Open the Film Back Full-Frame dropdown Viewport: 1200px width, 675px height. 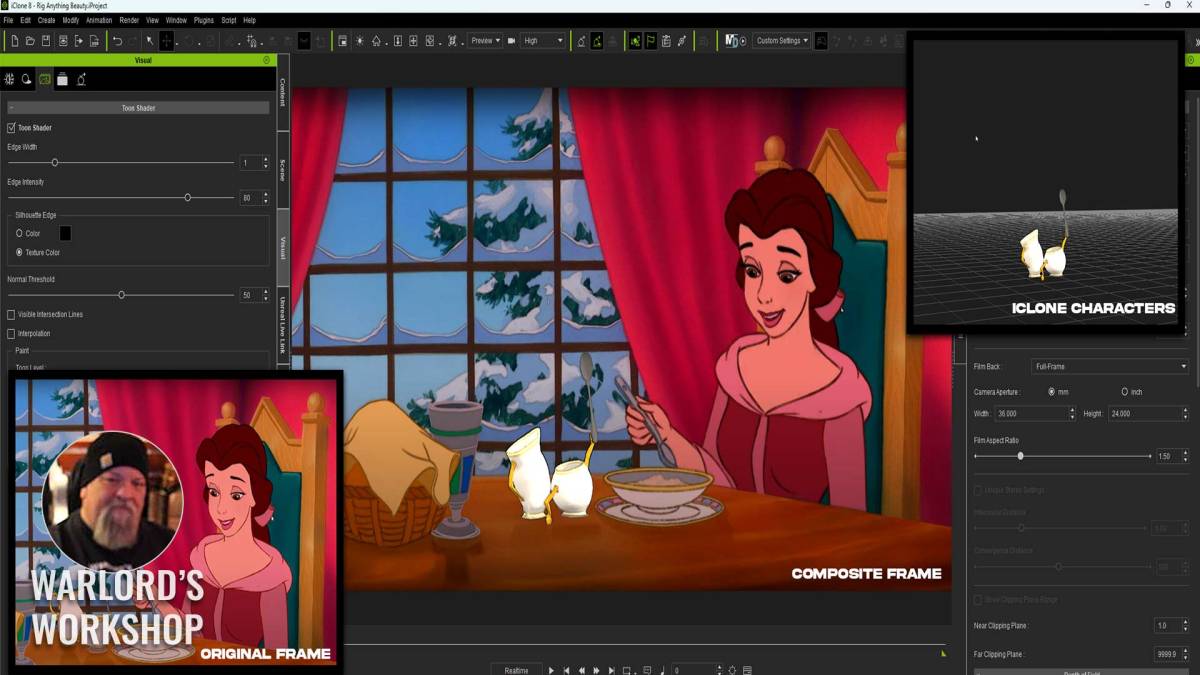click(1110, 367)
